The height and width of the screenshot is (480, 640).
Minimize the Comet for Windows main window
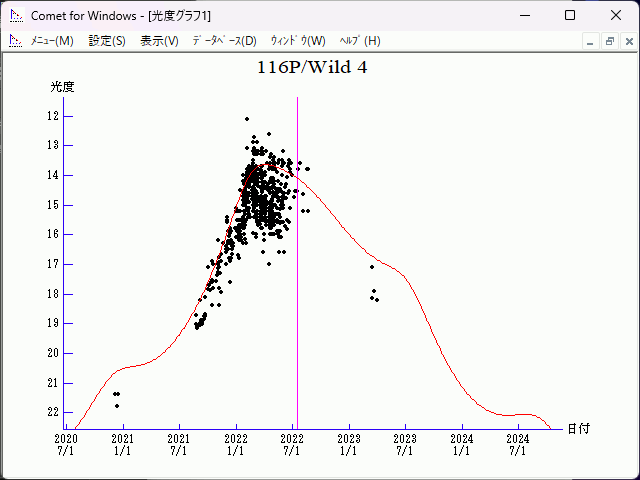click(525, 16)
